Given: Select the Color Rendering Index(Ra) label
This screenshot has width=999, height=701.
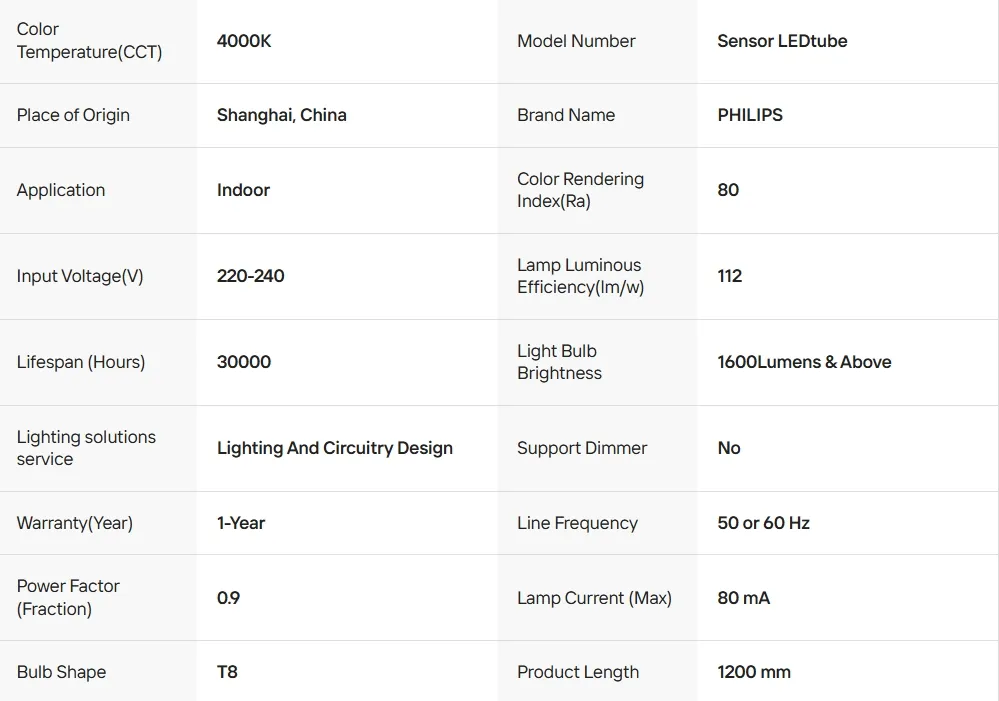Looking at the screenshot, I should click(580, 190).
